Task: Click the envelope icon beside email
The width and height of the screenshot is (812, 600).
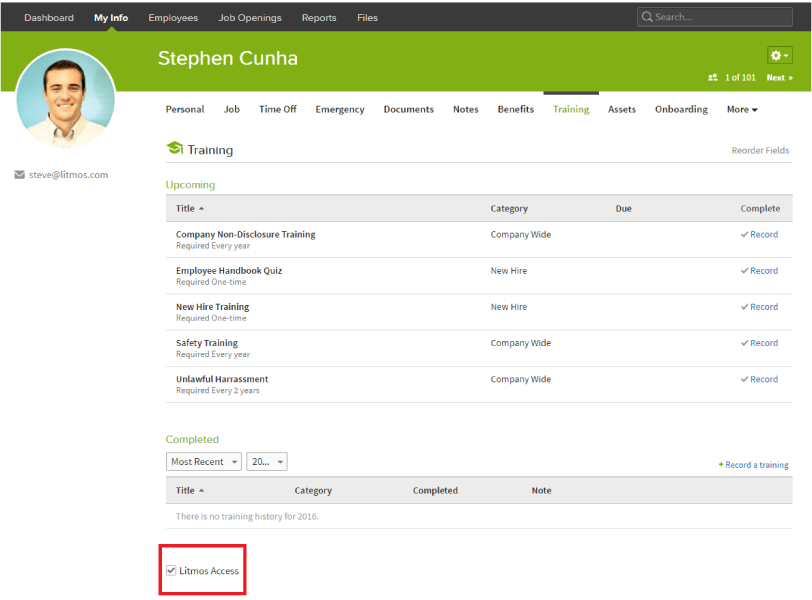Action: point(20,175)
